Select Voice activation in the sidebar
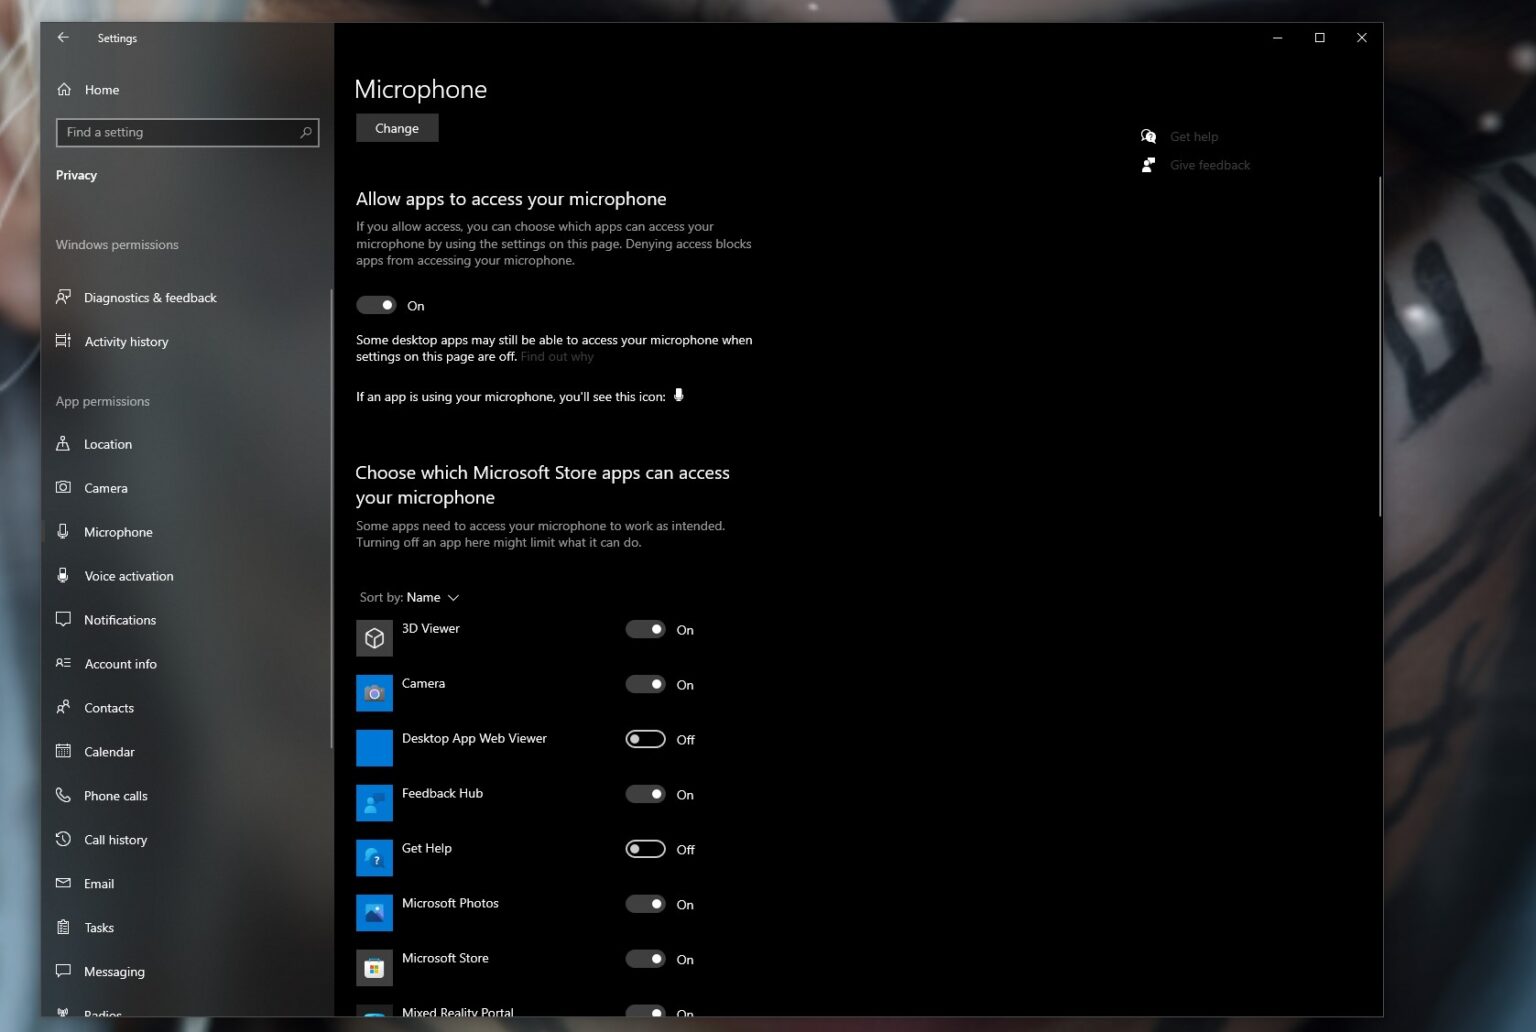 [128, 576]
